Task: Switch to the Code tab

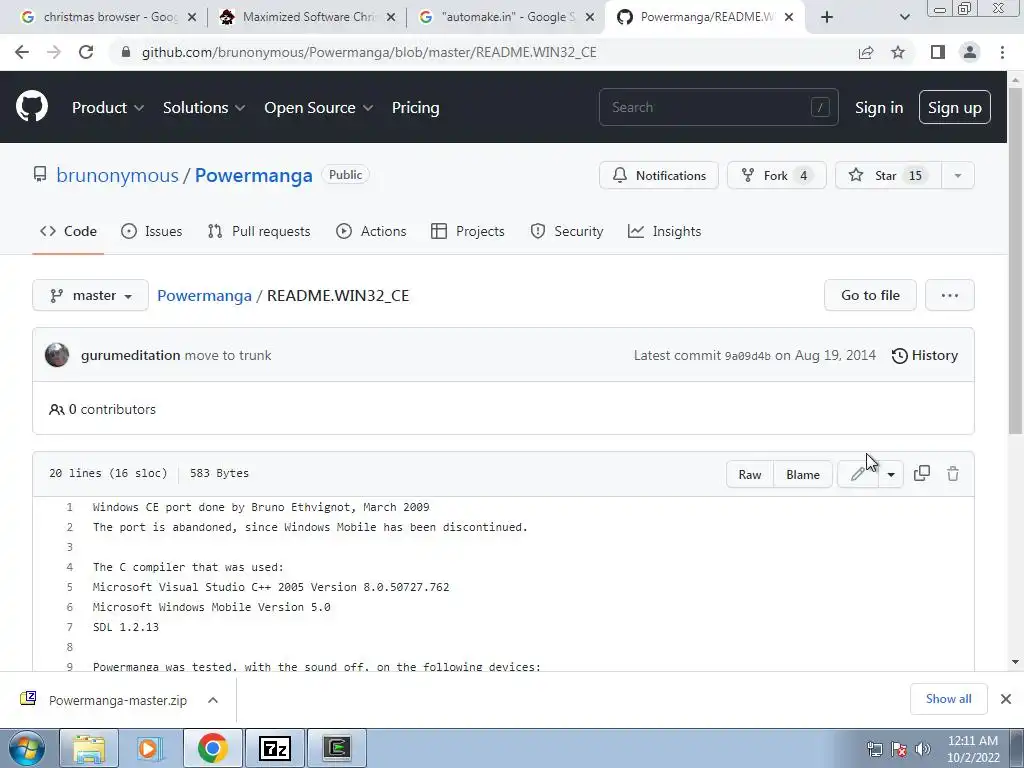Action: (x=68, y=231)
